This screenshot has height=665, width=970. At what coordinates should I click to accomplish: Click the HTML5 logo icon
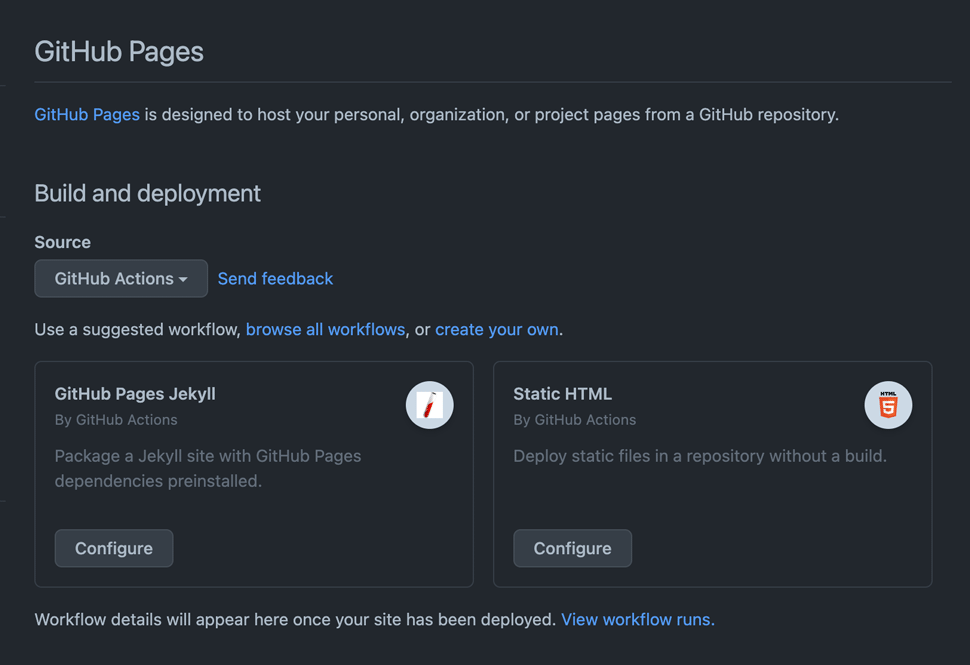(x=888, y=405)
